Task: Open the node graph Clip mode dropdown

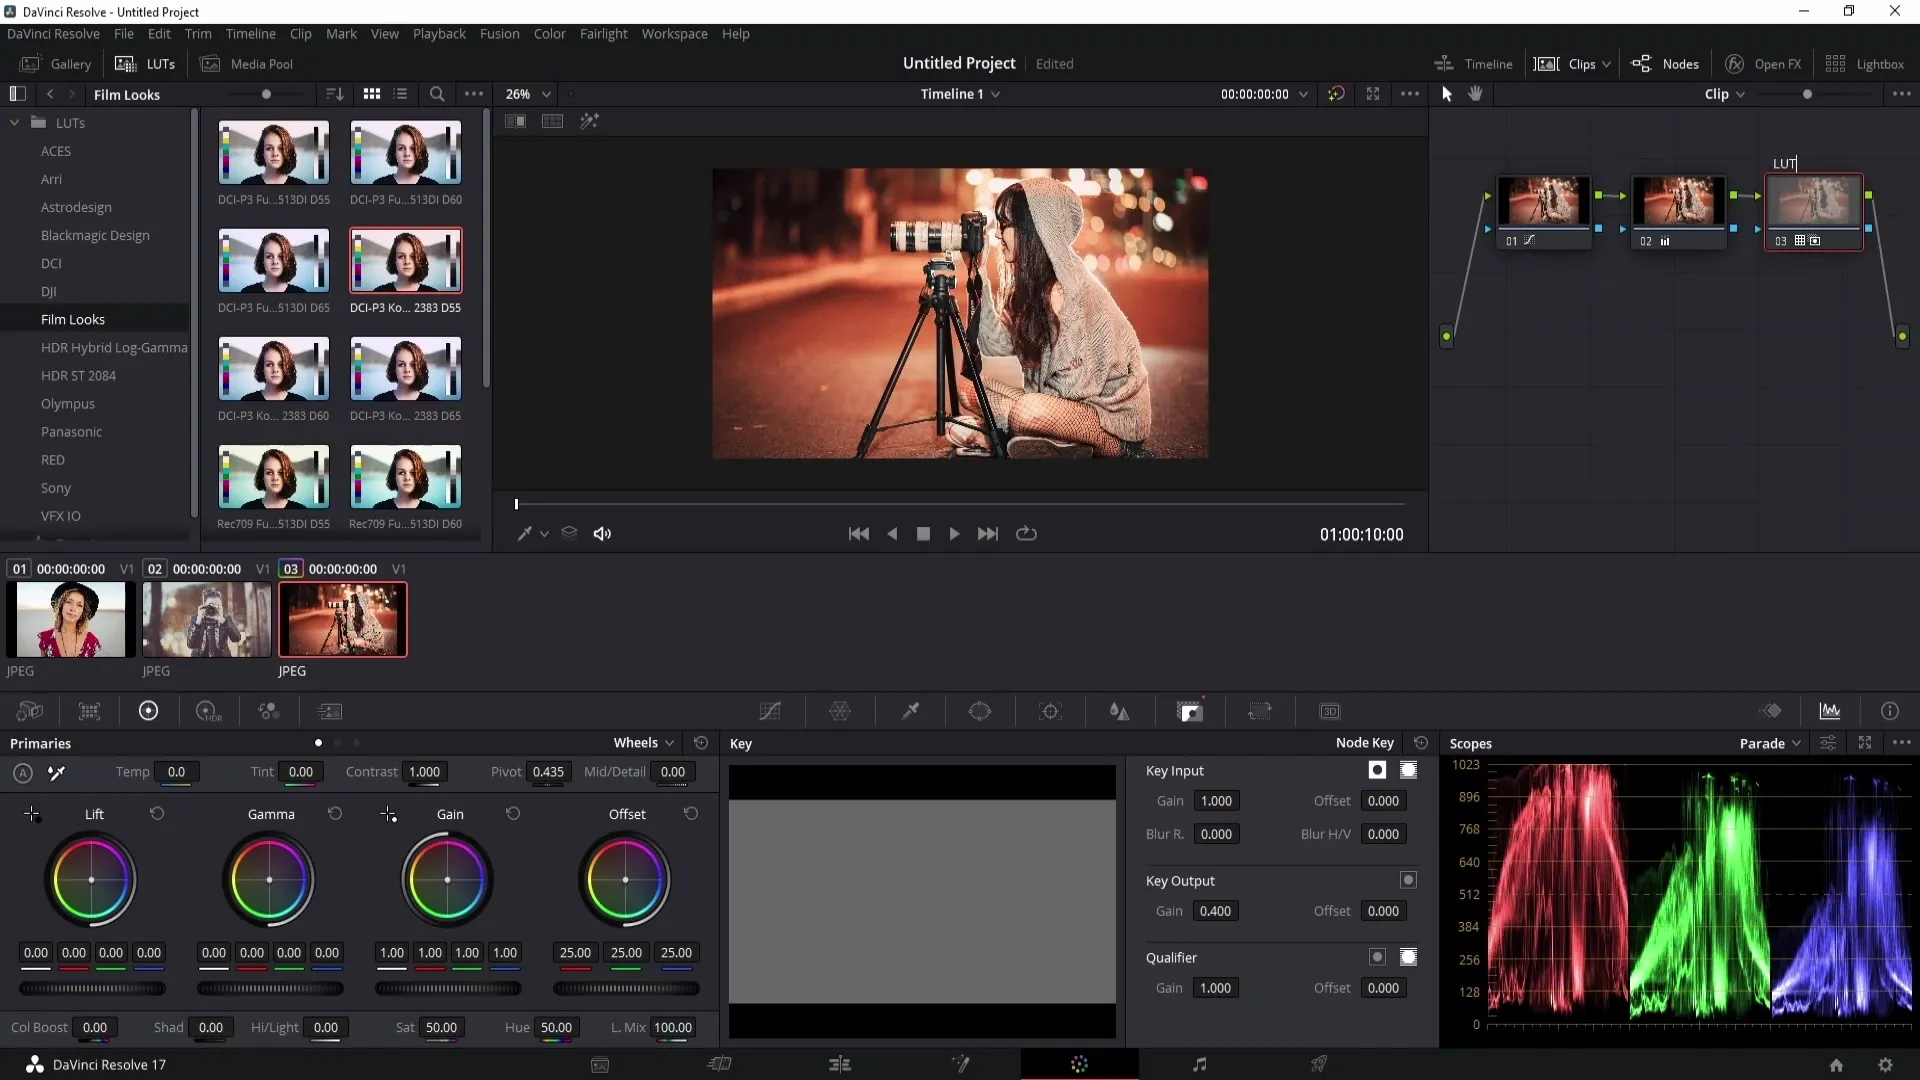Action: [1725, 94]
